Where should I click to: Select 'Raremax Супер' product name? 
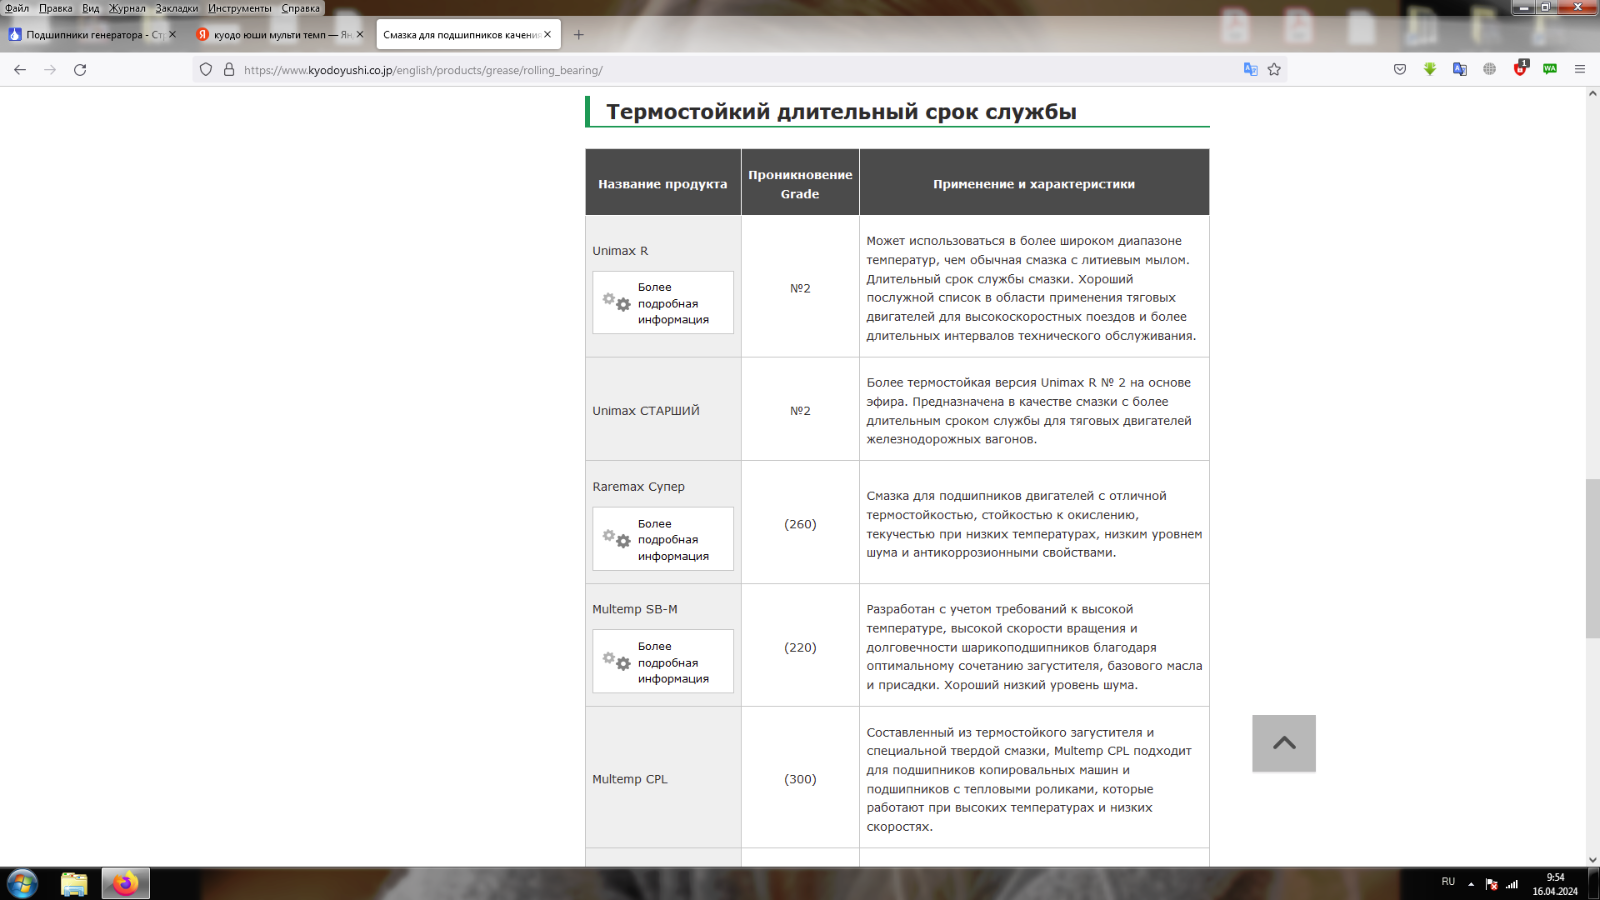[x=638, y=487]
